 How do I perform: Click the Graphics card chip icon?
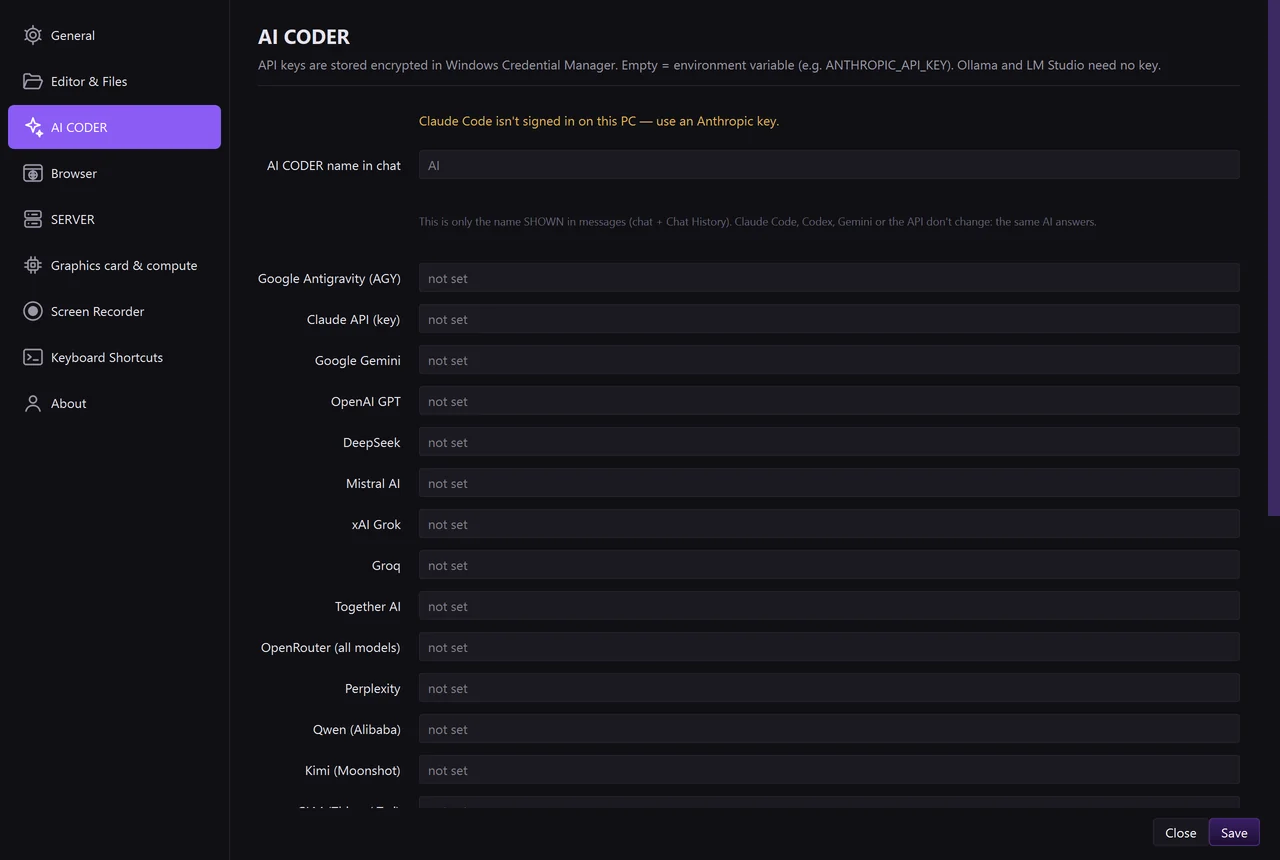pos(33,265)
